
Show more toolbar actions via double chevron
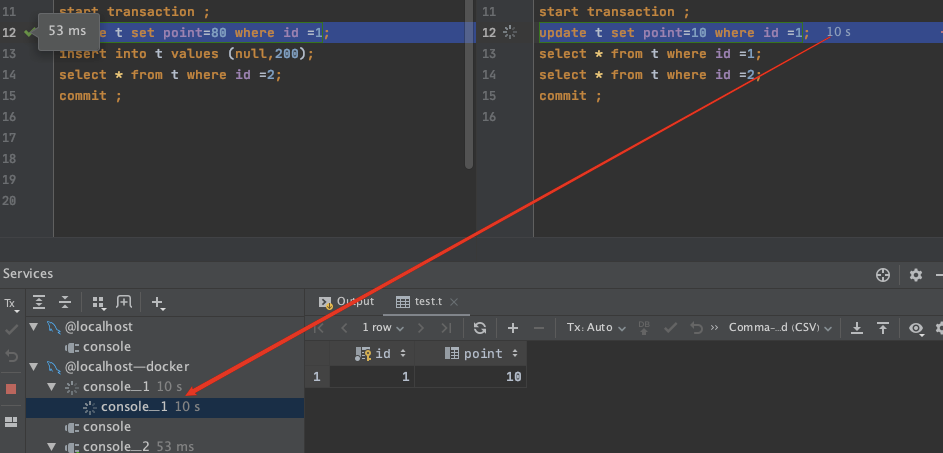(x=714, y=327)
